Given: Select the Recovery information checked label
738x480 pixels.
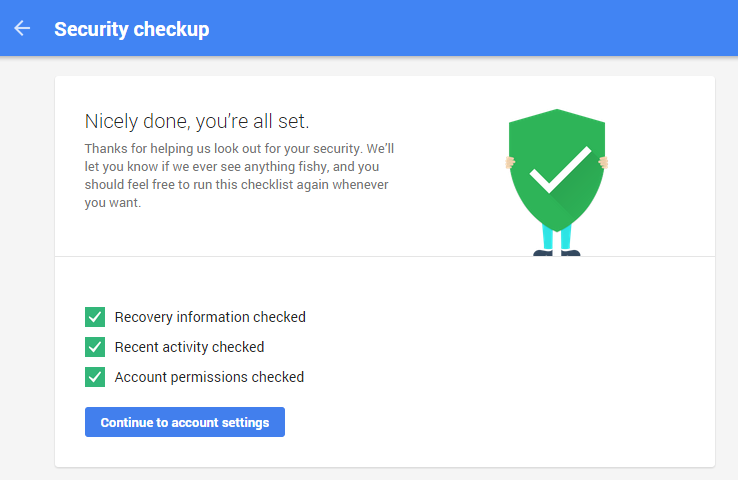Looking at the screenshot, I should click(210, 317).
